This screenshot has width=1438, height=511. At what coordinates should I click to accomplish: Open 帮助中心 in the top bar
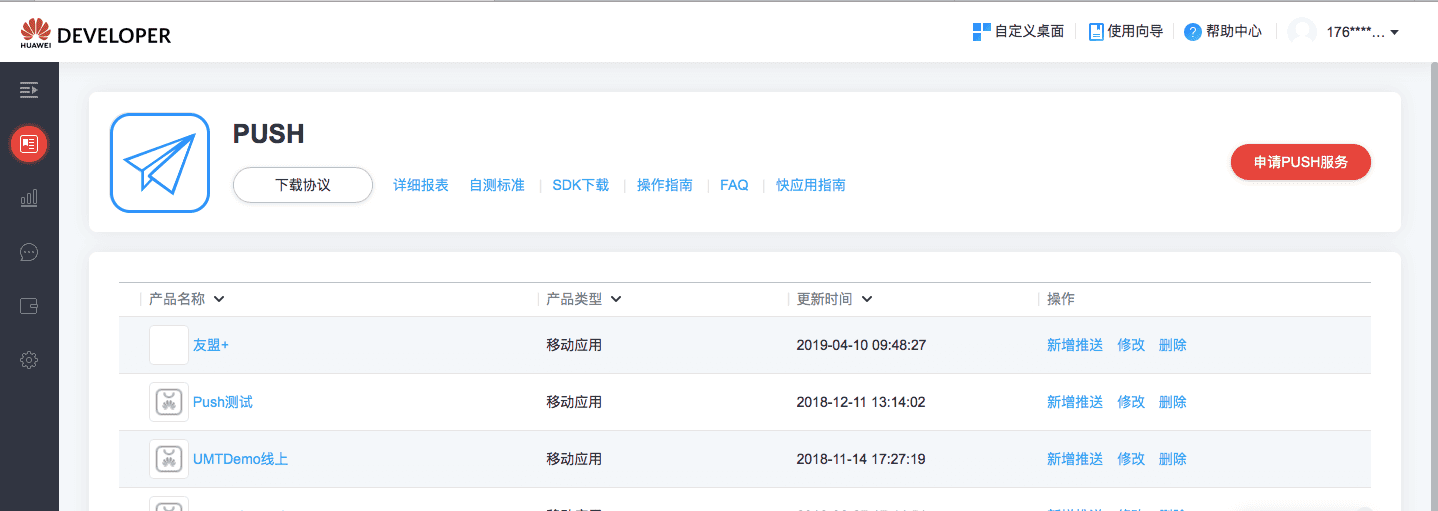coord(1234,32)
